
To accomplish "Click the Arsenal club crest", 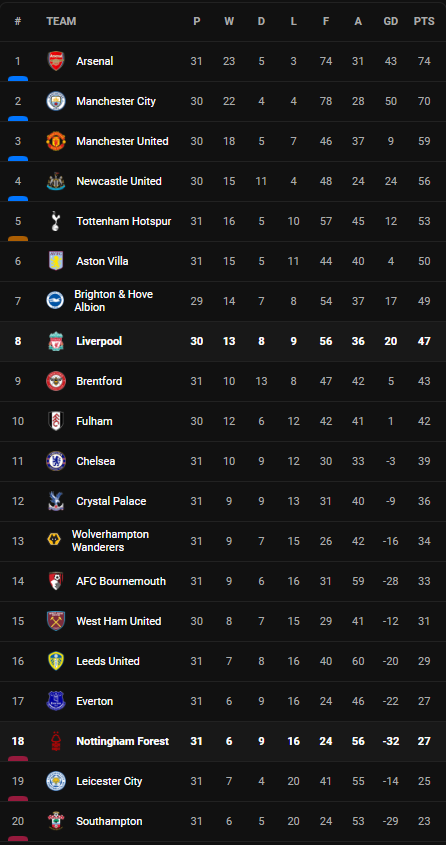I will [55, 61].
